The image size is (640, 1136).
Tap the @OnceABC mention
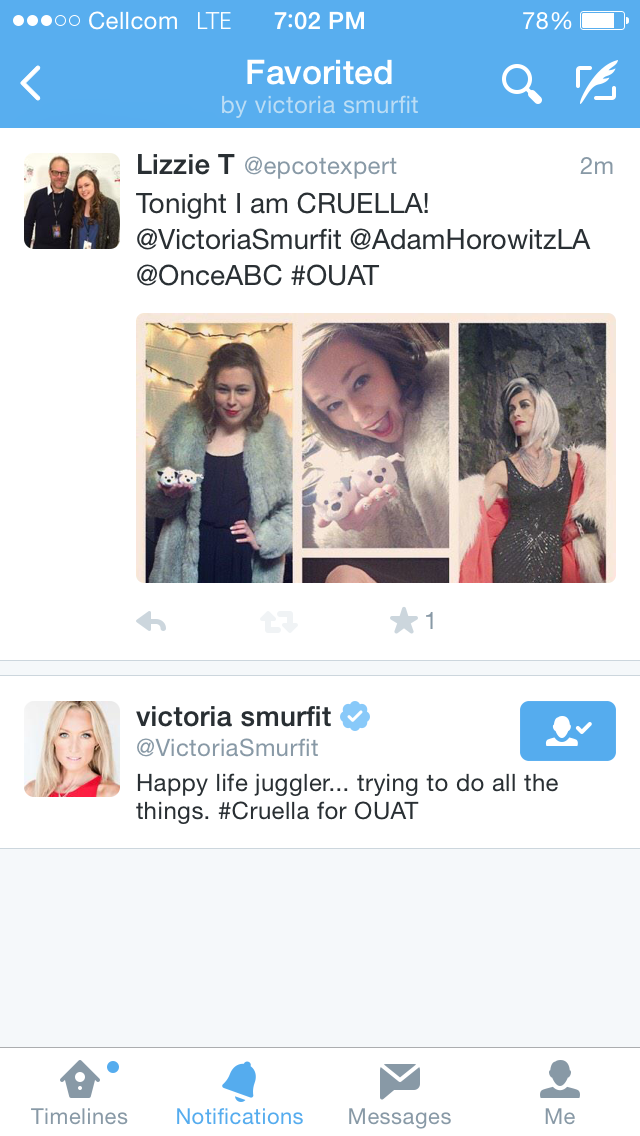209,275
